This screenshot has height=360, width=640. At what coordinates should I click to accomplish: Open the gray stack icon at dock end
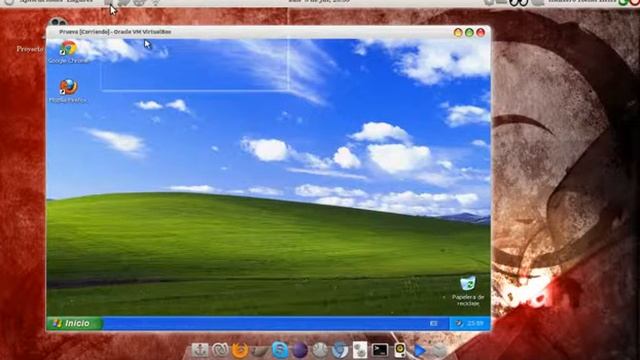point(439,350)
